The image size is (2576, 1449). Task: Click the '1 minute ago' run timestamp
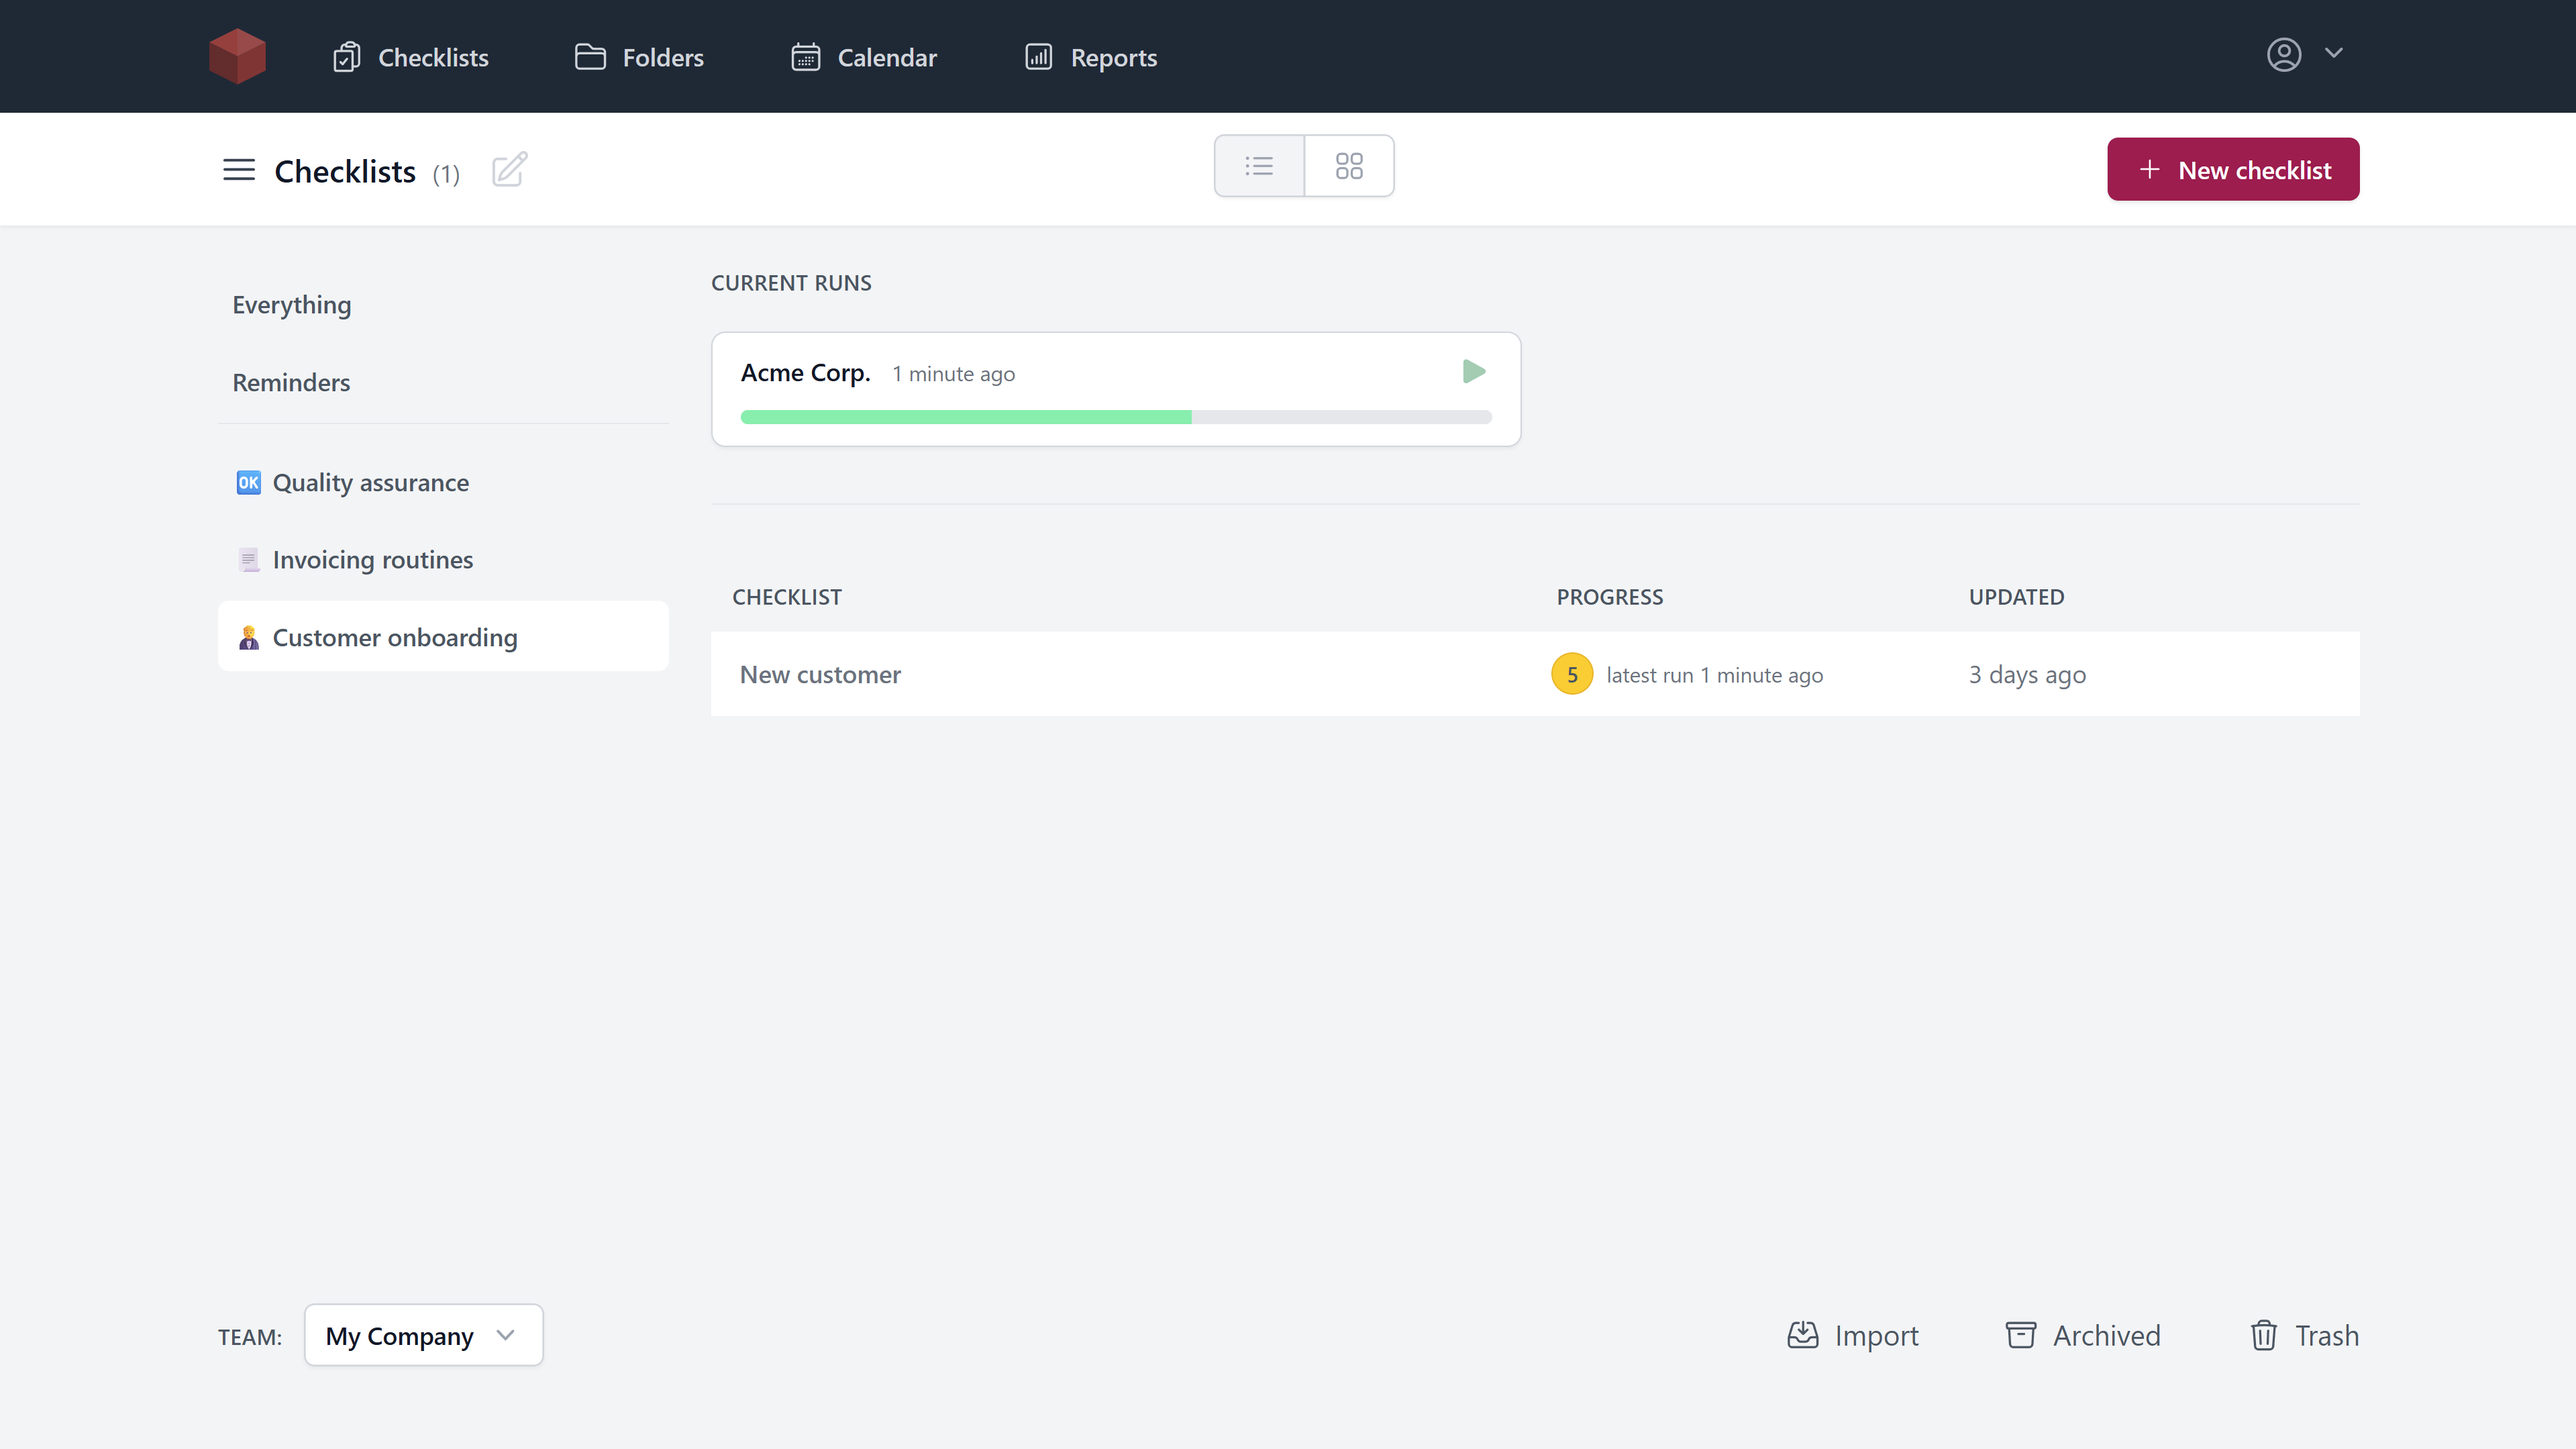click(x=953, y=374)
